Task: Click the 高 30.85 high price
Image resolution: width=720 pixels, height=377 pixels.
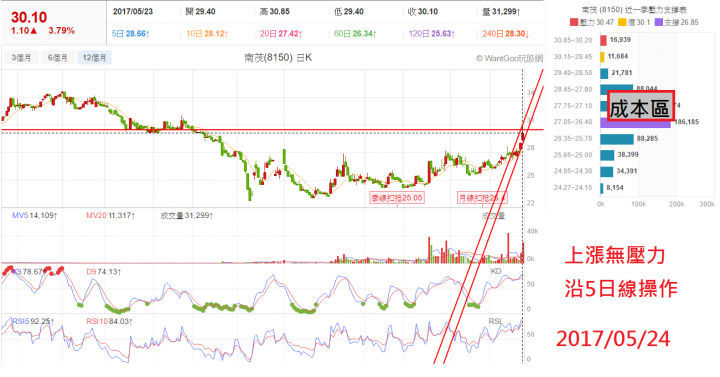Action: 275,11
